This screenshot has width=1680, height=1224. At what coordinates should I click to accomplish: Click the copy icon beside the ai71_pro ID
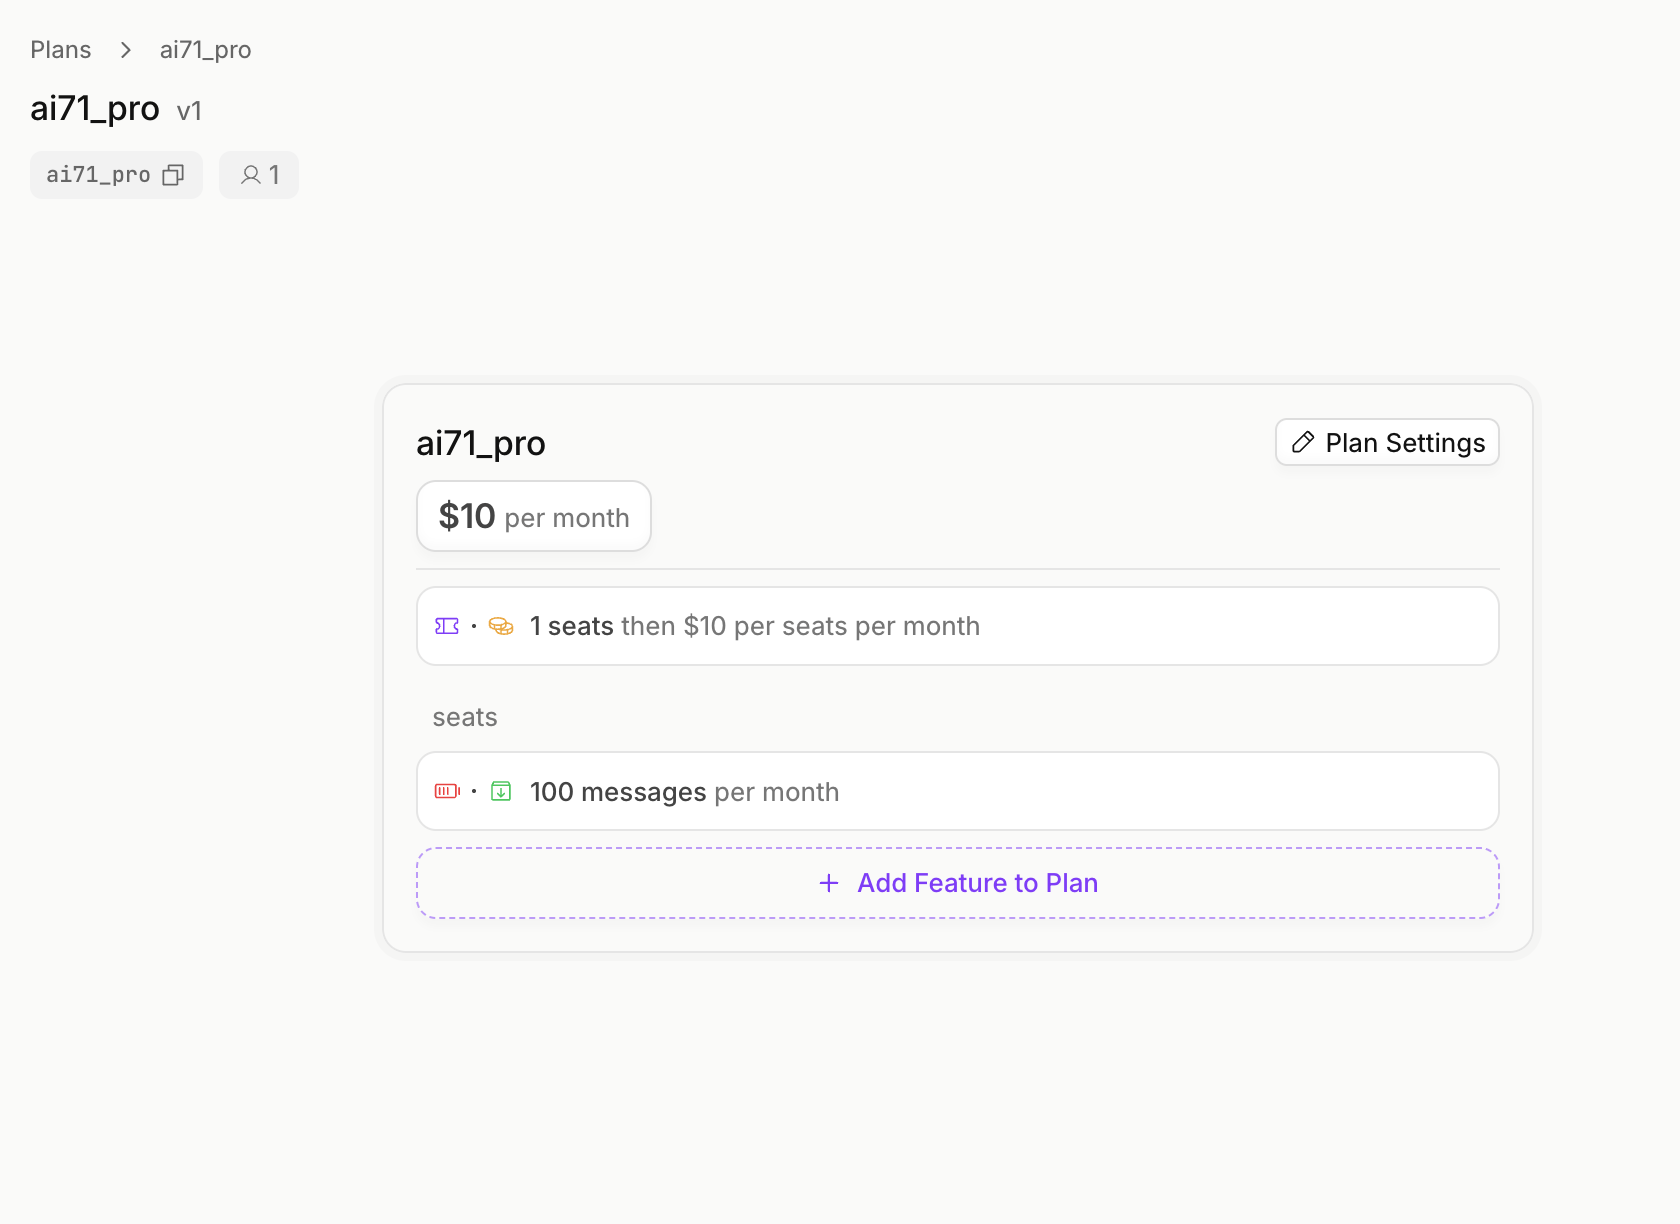click(x=173, y=175)
